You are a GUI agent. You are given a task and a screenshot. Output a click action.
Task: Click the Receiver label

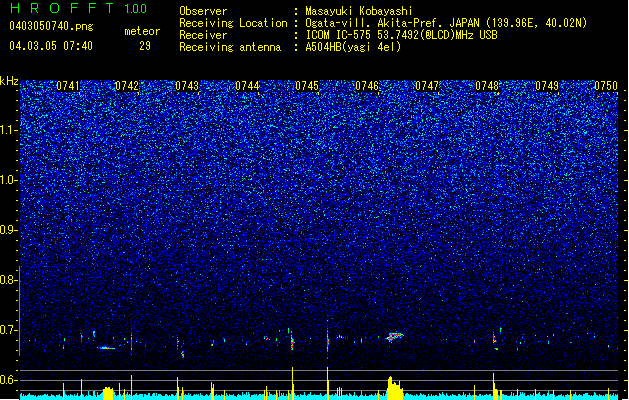click(203, 35)
